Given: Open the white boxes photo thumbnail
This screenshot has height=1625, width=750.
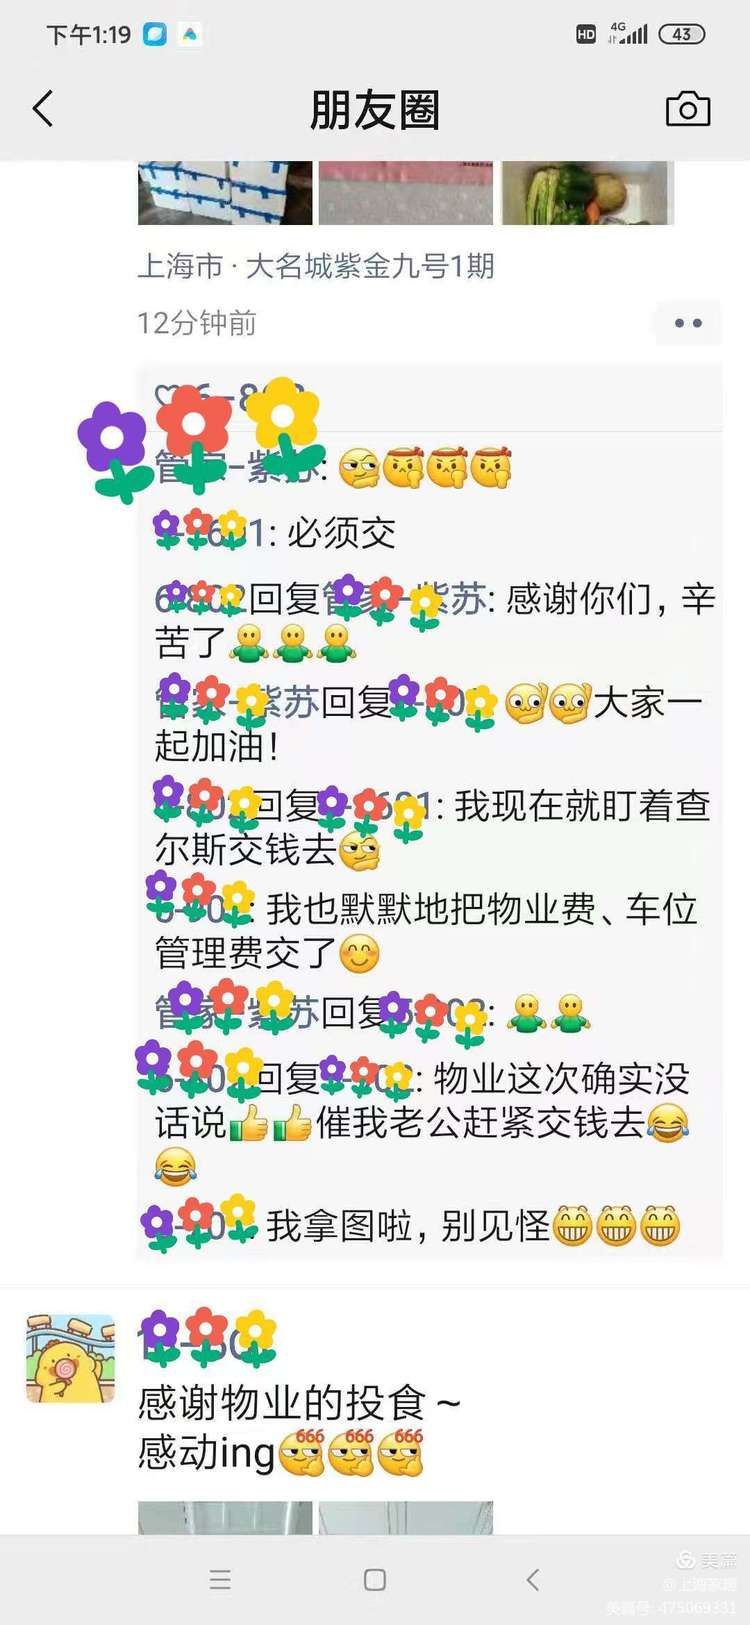Looking at the screenshot, I should [x=225, y=193].
